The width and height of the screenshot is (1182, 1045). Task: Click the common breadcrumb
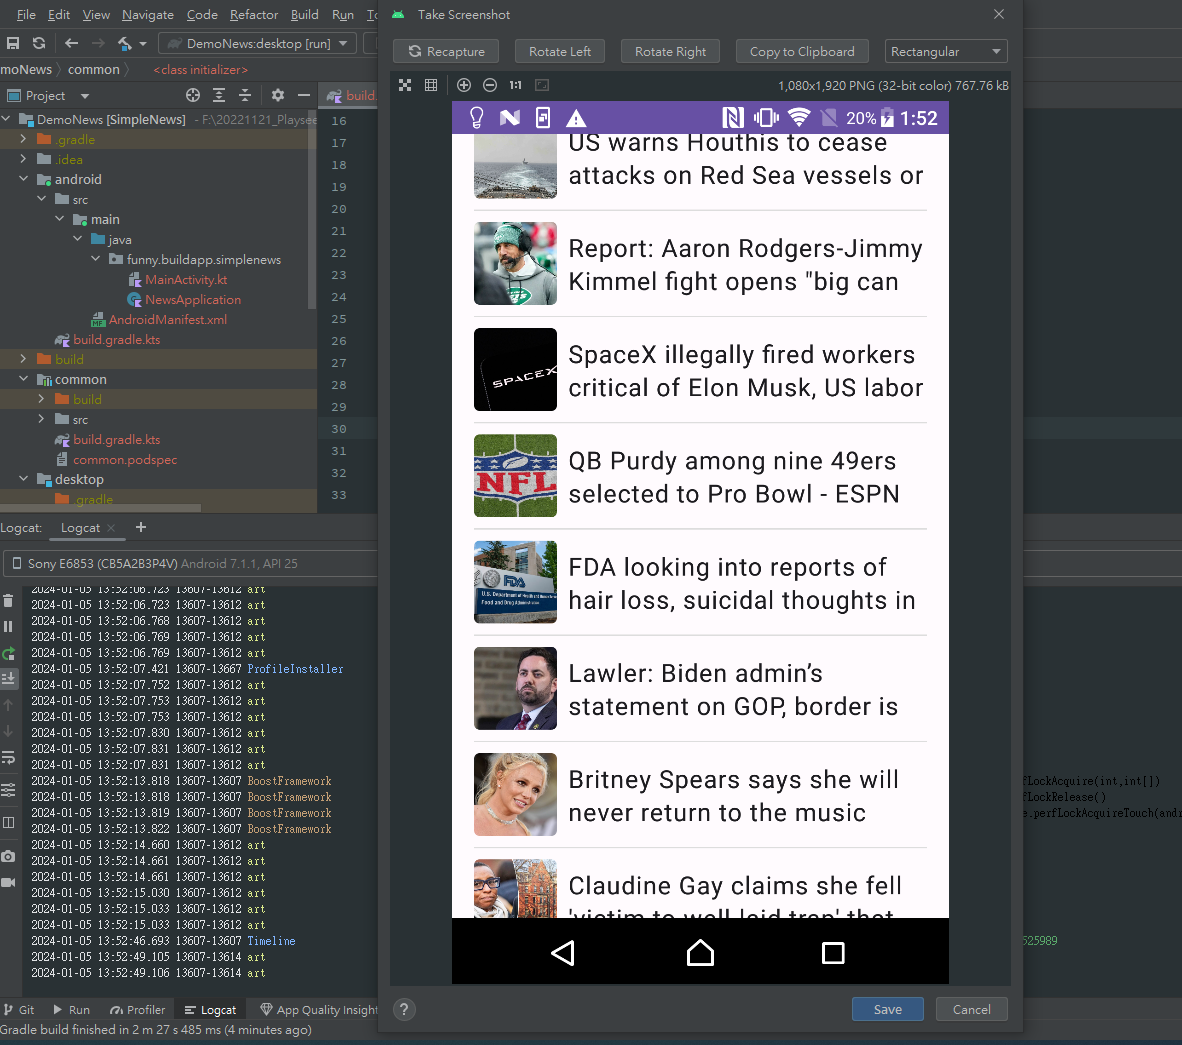93,69
